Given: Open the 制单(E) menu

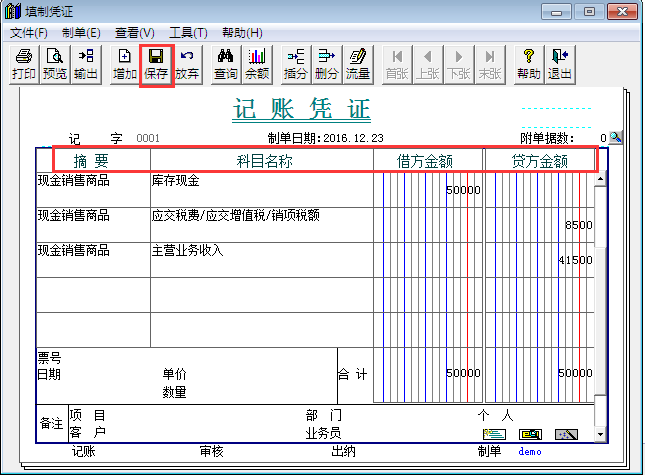Looking at the screenshot, I should [x=81, y=32].
